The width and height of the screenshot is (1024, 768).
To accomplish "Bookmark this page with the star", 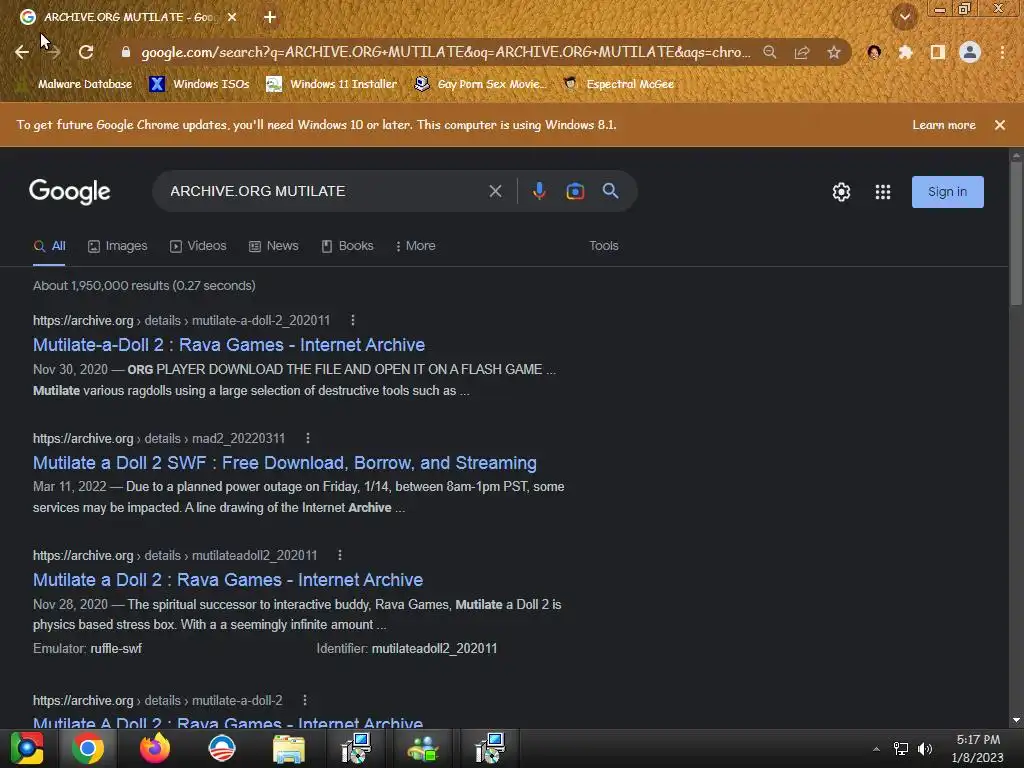I will coord(834,52).
